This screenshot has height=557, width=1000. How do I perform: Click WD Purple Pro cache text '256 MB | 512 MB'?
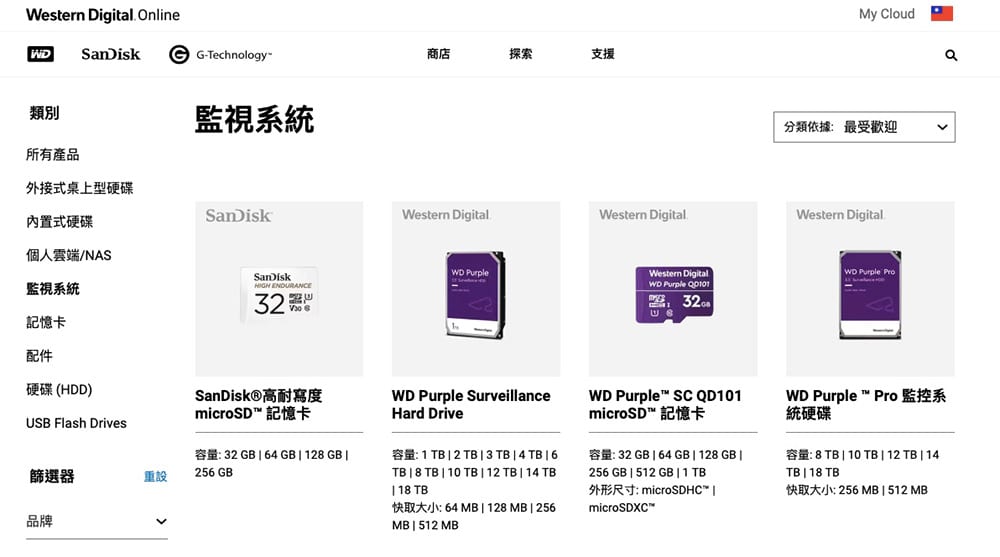pos(883,490)
